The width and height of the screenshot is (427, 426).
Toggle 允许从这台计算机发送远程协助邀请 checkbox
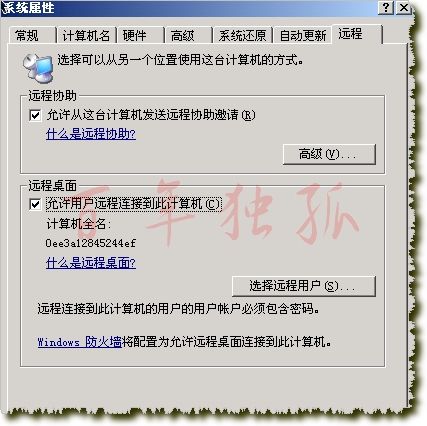pos(35,115)
